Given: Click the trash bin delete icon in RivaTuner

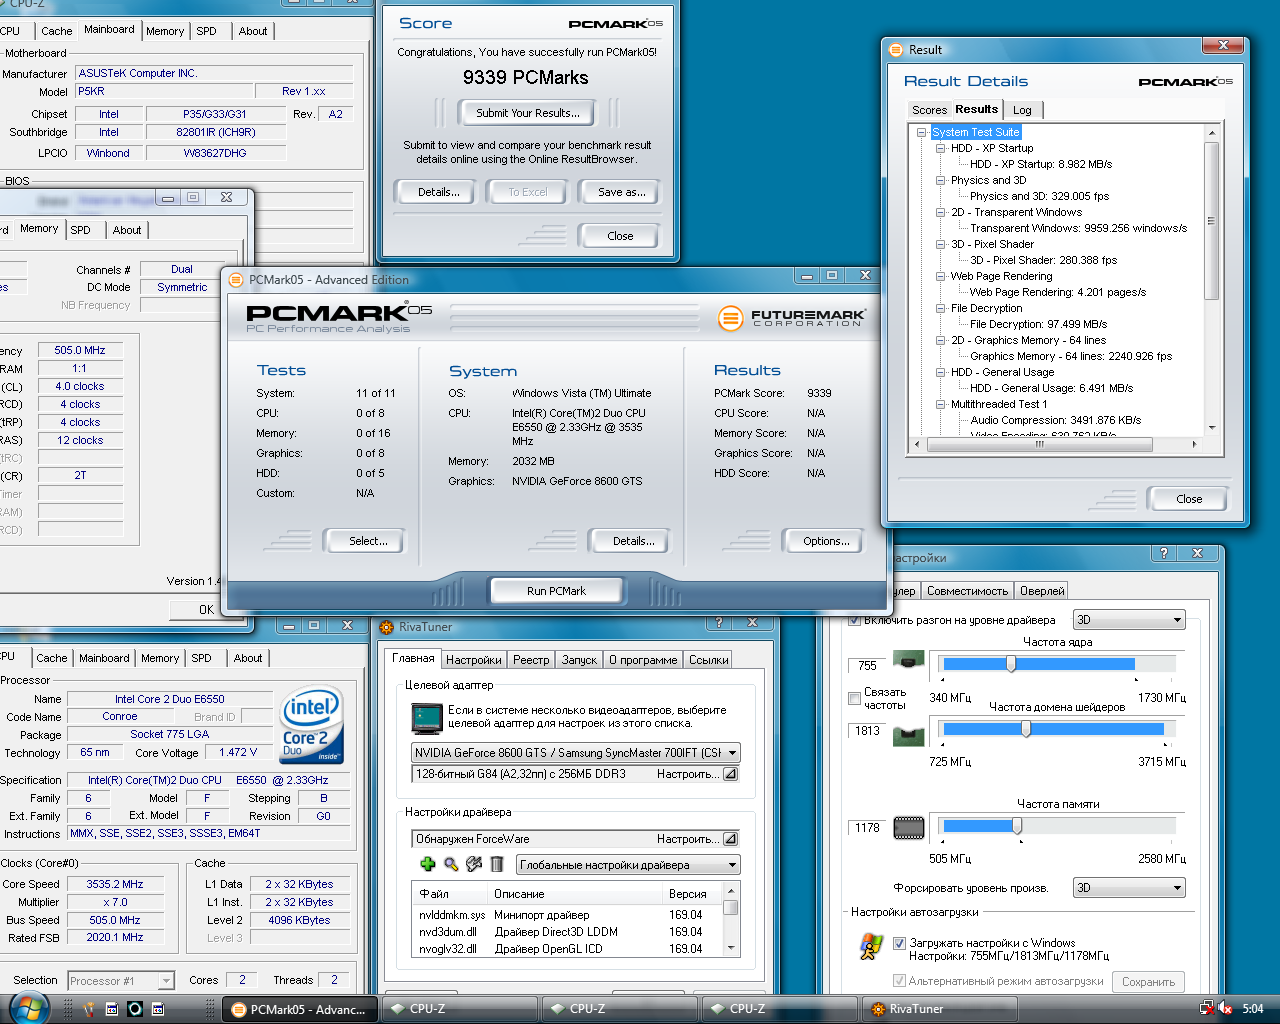Looking at the screenshot, I should click(497, 864).
